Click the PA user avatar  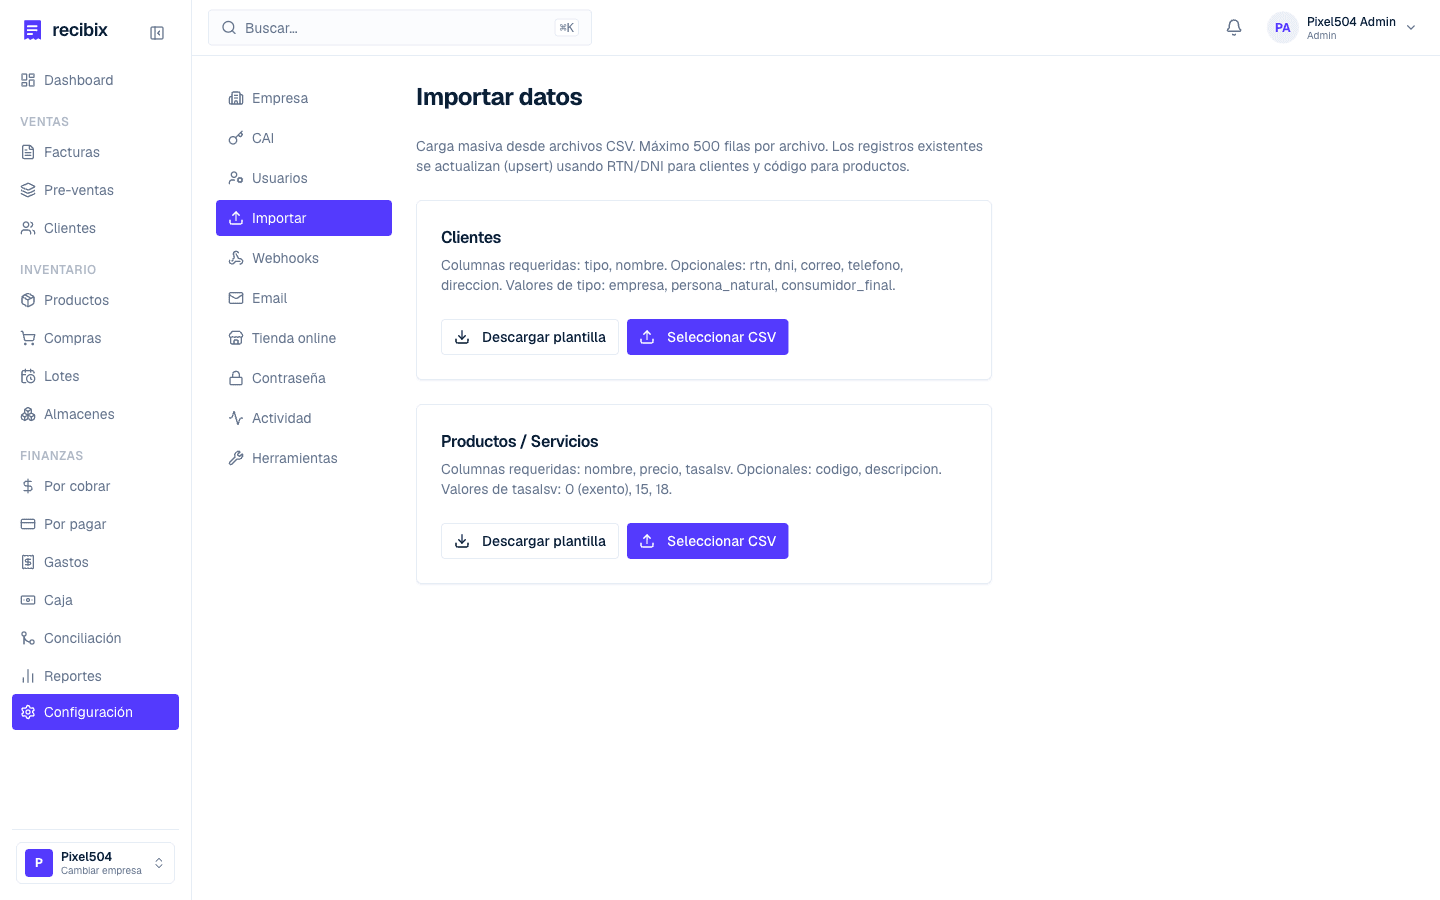coord(1282,28)
